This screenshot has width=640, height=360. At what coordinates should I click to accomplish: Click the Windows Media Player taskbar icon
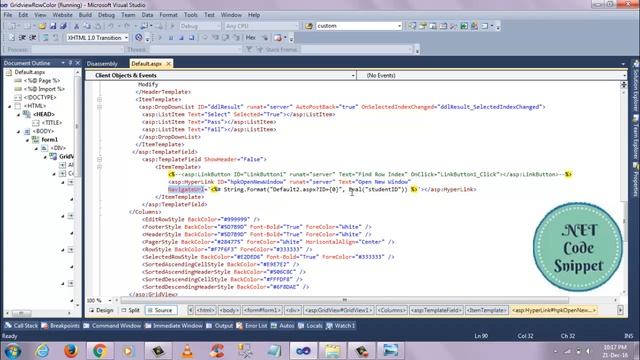click(x=128, y=351)
